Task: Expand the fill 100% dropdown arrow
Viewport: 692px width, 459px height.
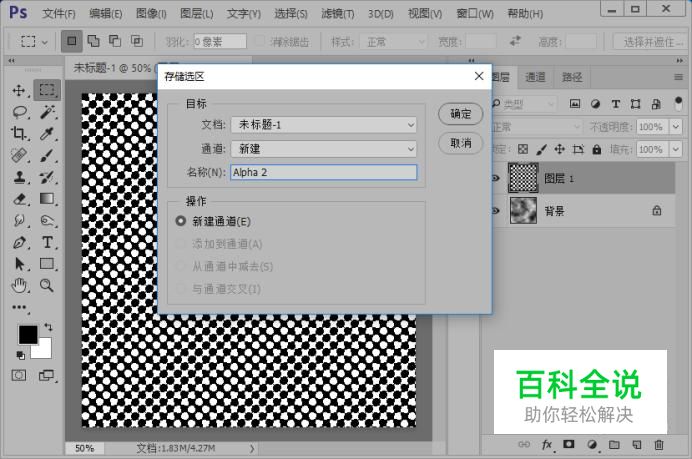Action: coord(676,150)
